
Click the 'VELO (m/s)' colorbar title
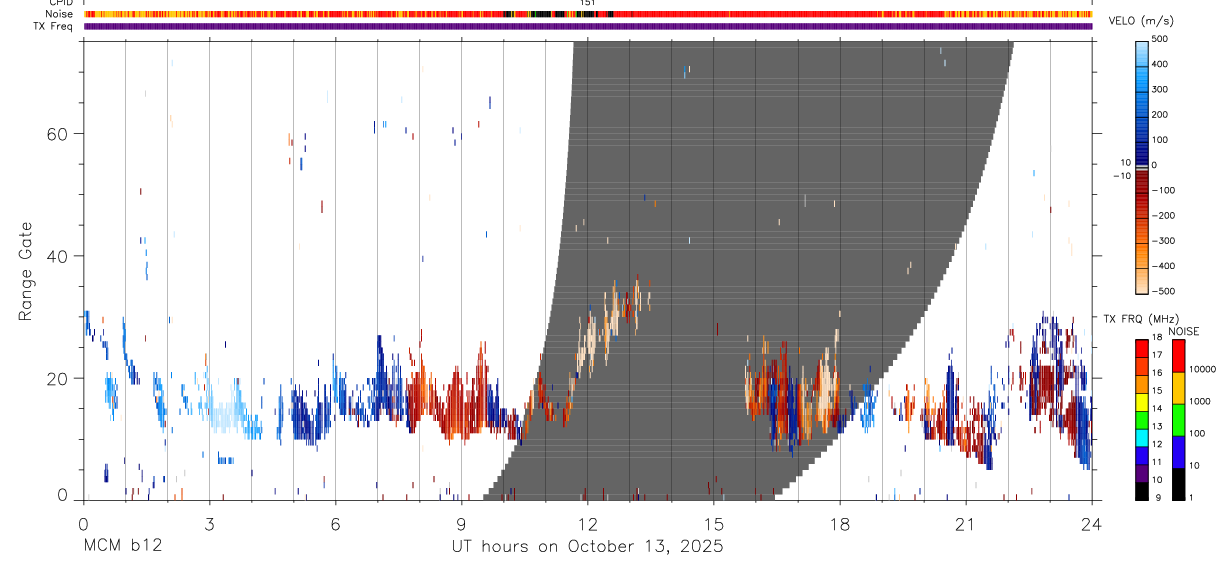pyautogui.click(x=1141, y=21)
